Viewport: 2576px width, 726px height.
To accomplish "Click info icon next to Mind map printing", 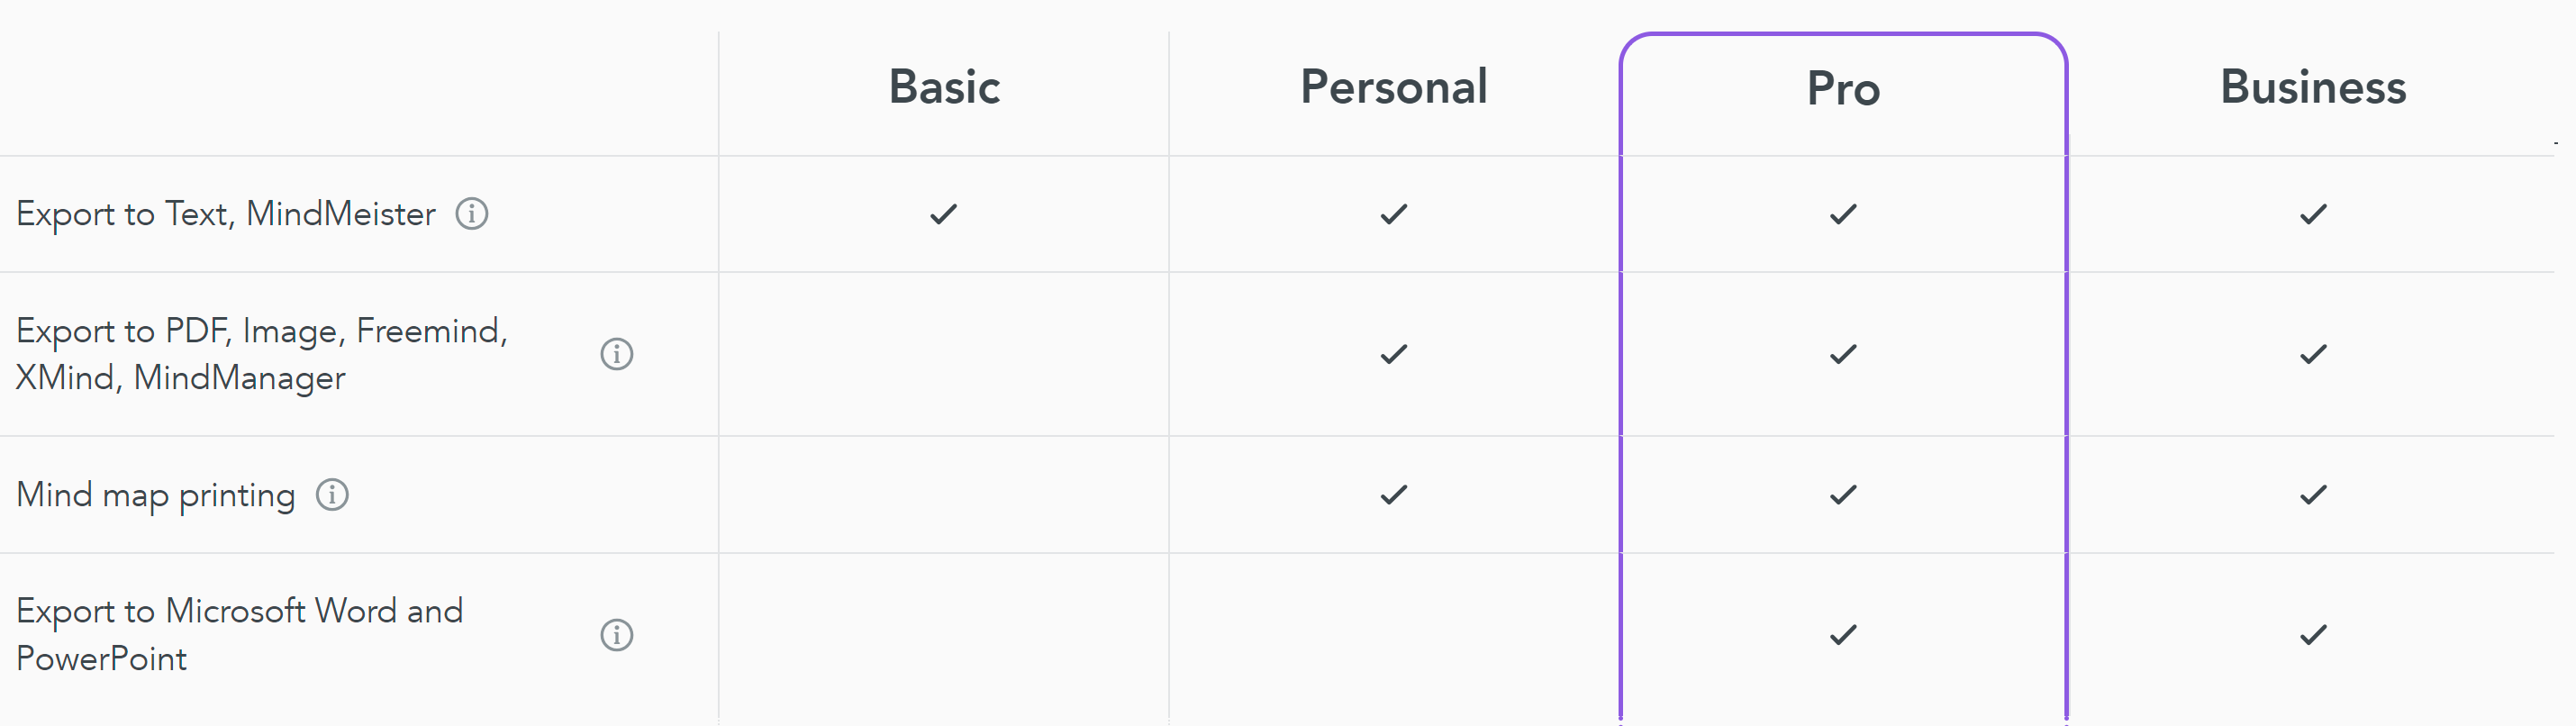I will (x=332, y=494).
